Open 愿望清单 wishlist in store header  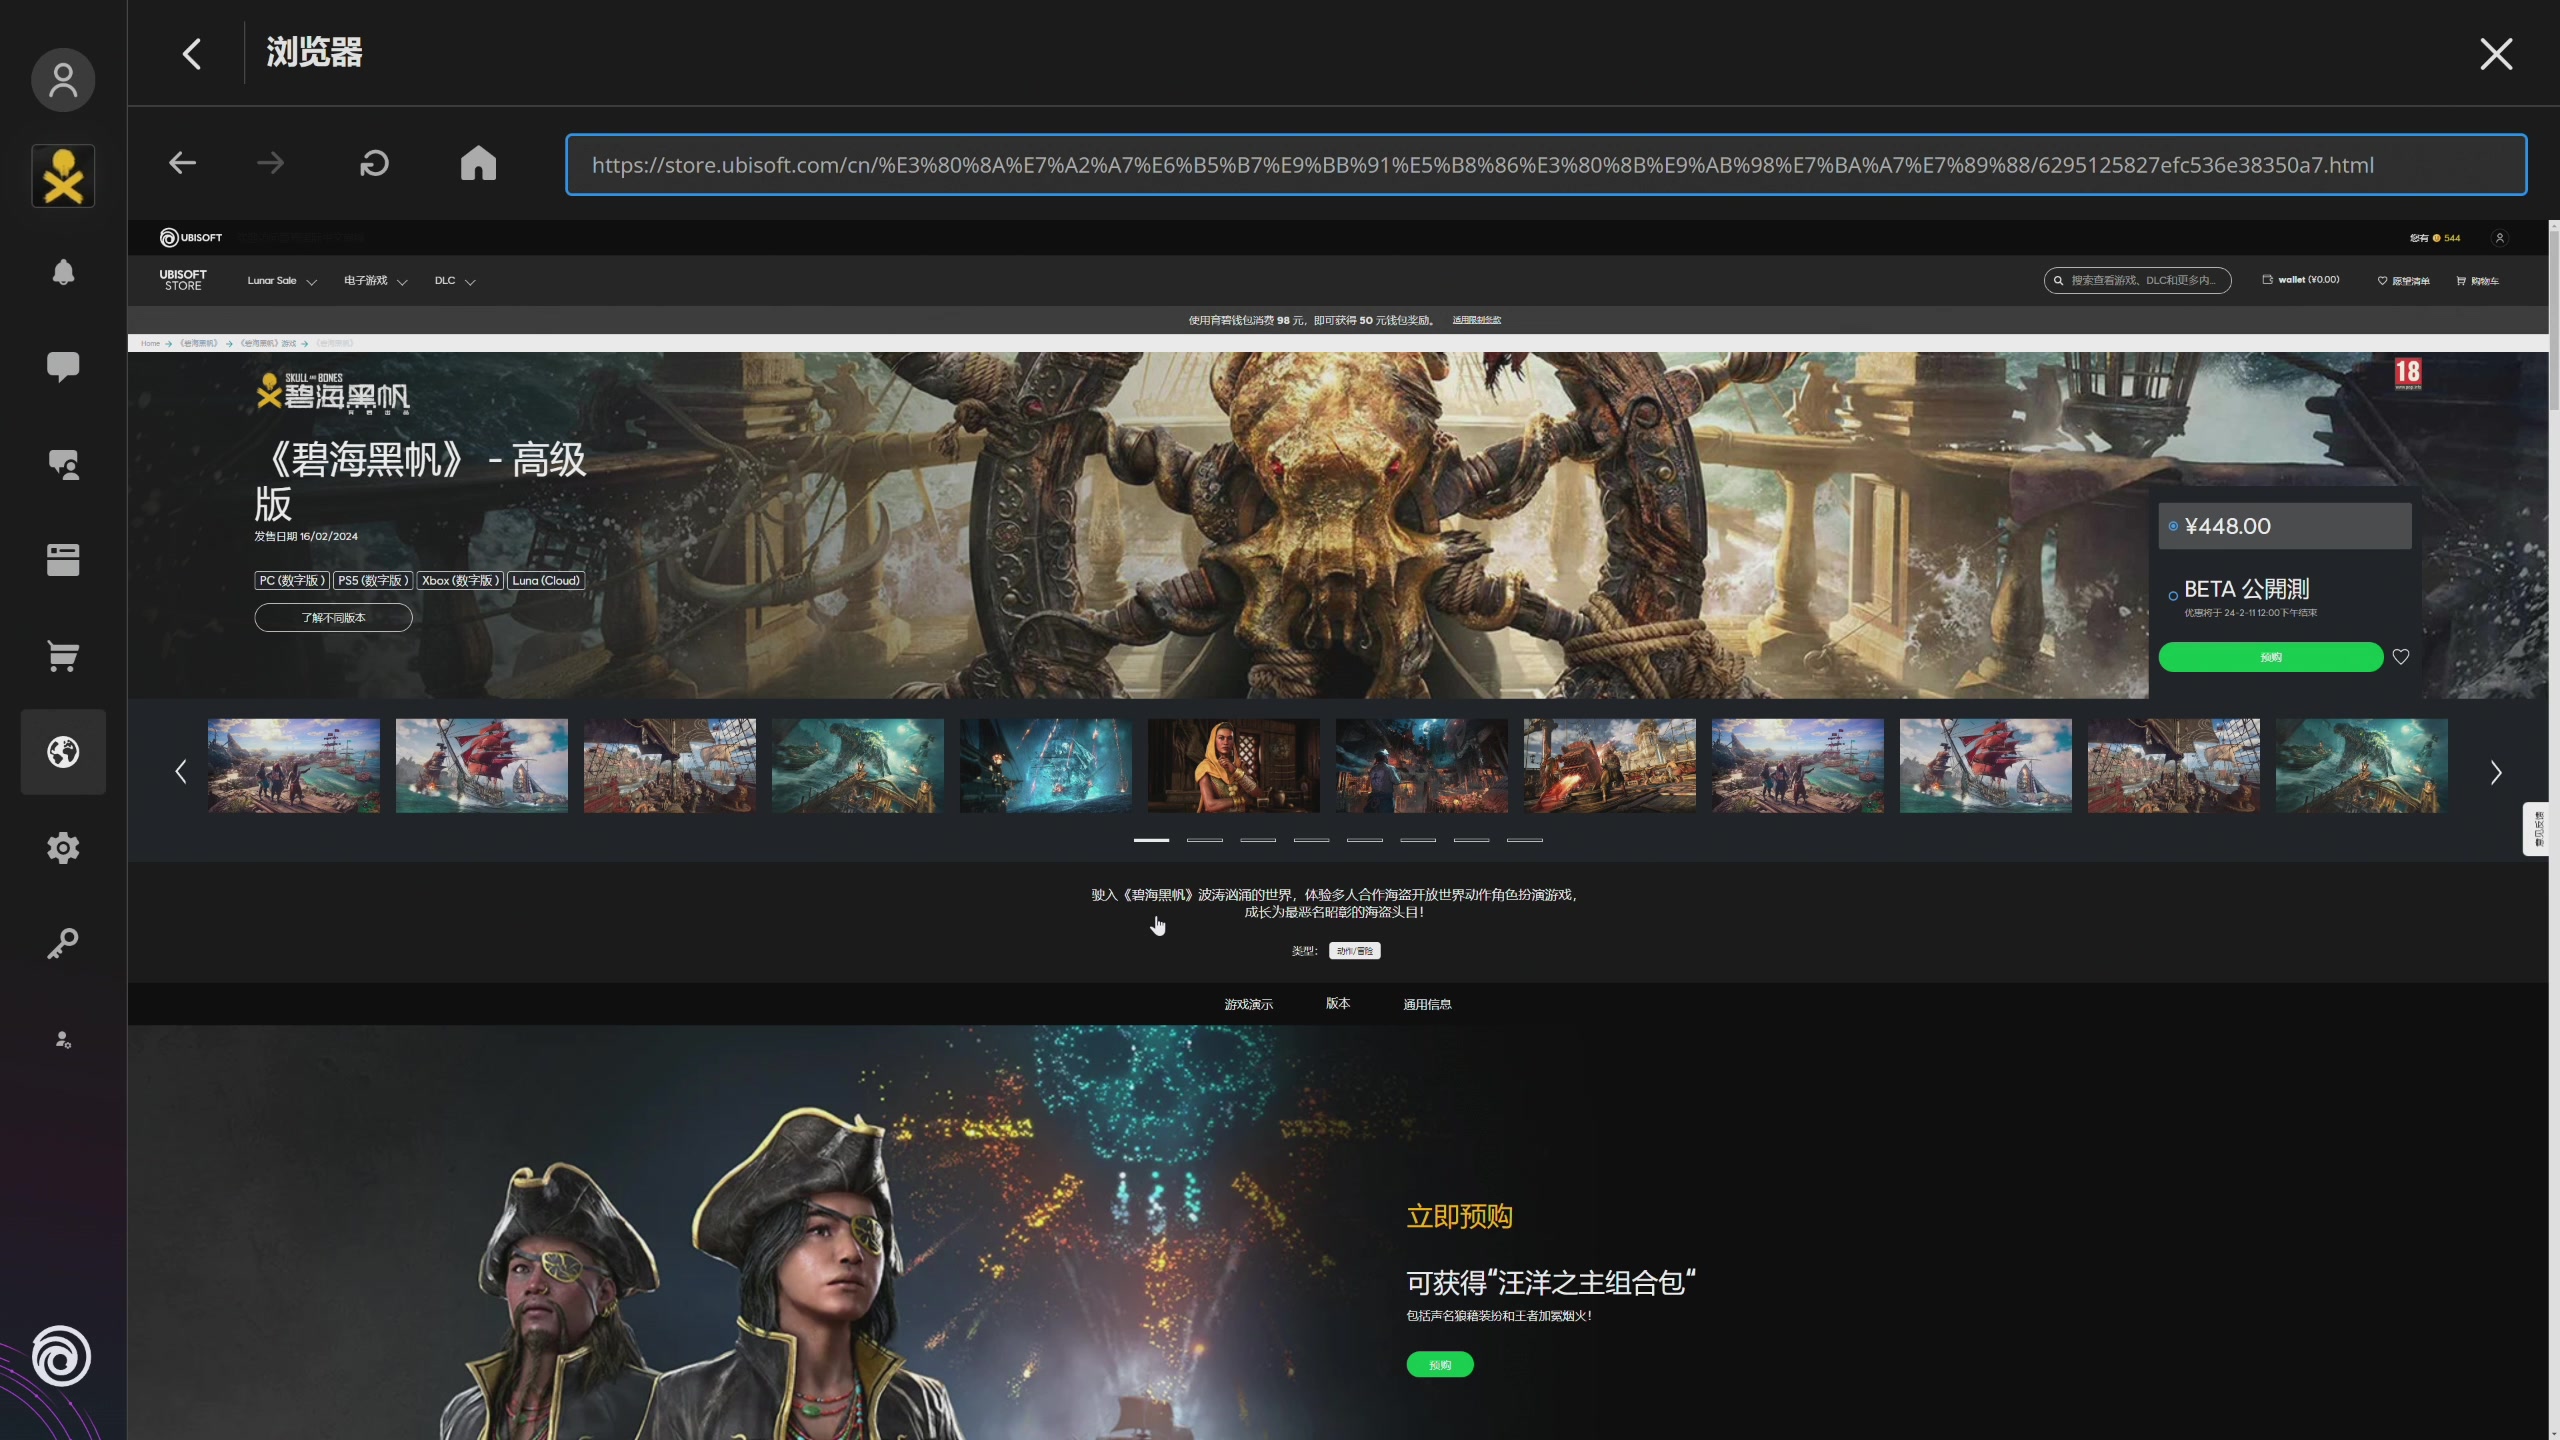click(2403, 281)
